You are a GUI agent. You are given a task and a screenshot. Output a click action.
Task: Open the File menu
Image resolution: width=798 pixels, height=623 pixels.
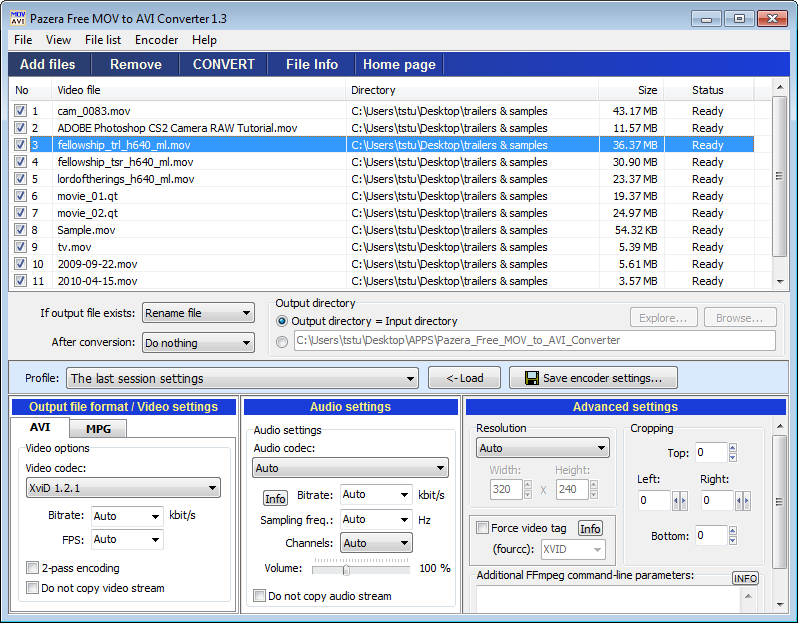[x=23, y=40]
